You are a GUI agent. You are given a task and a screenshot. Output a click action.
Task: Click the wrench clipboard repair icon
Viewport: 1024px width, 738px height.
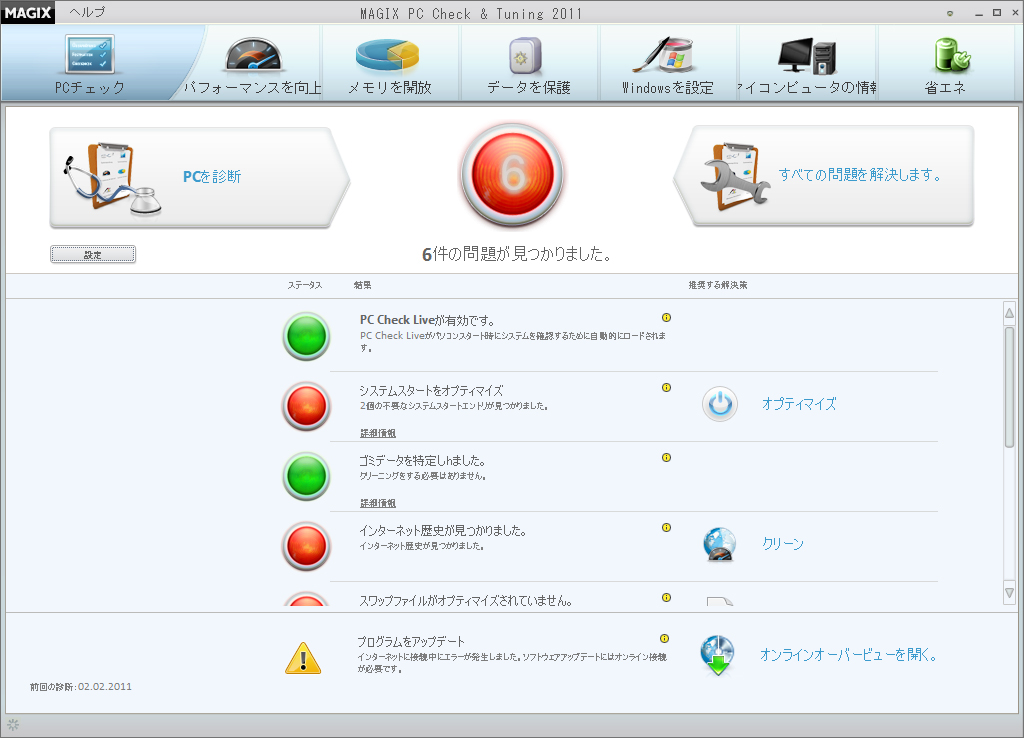tap(735, 177)
